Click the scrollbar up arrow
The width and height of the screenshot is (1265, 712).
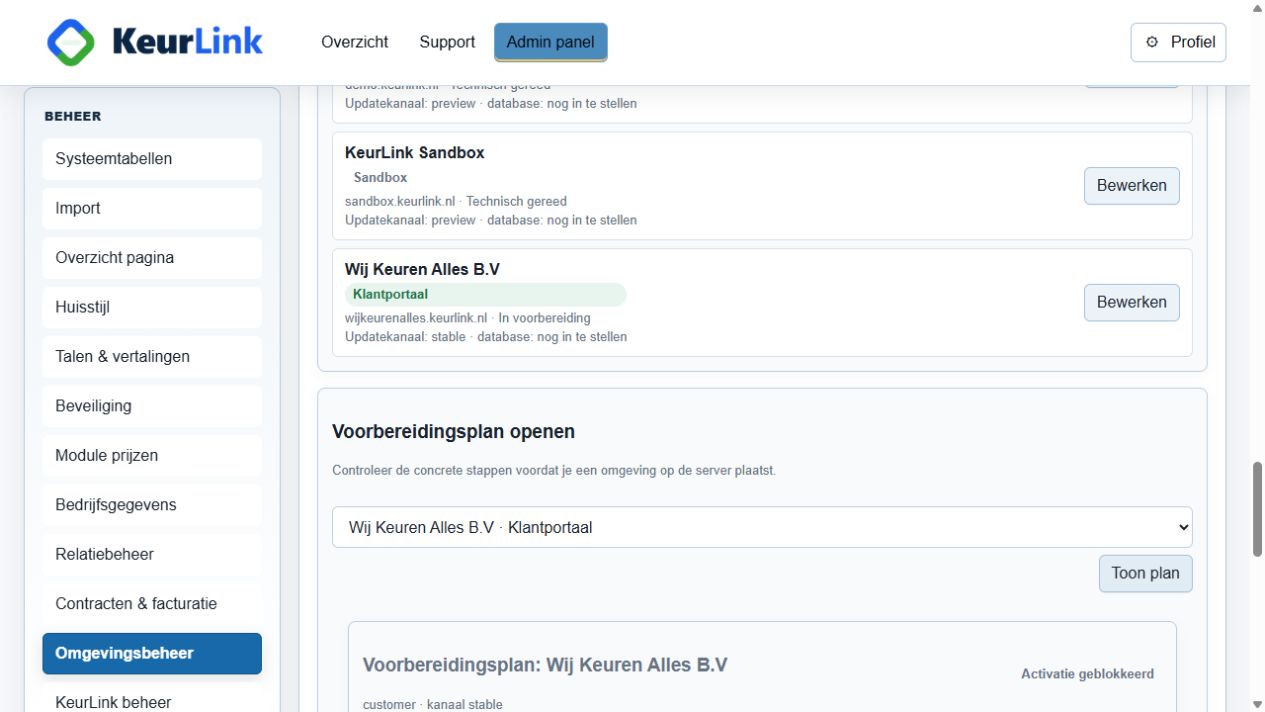pos(1257,7)
